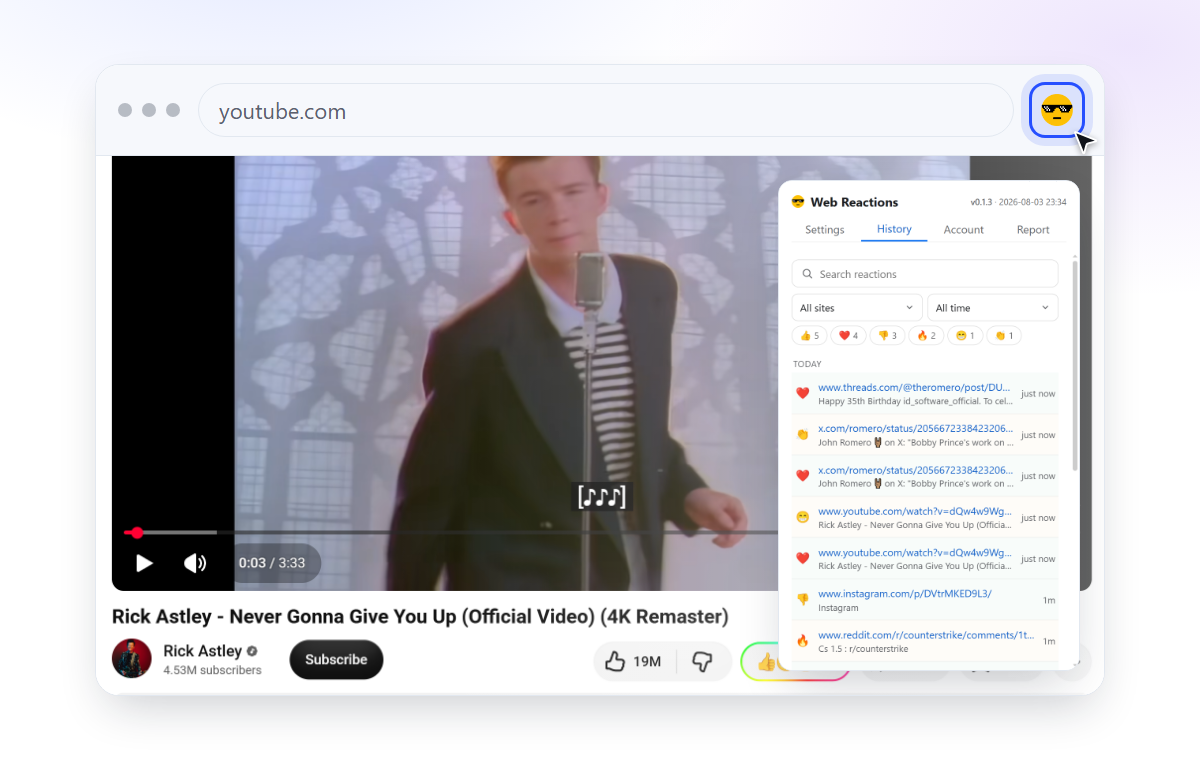Click the Web Reactions popup title

click(854, 202)
